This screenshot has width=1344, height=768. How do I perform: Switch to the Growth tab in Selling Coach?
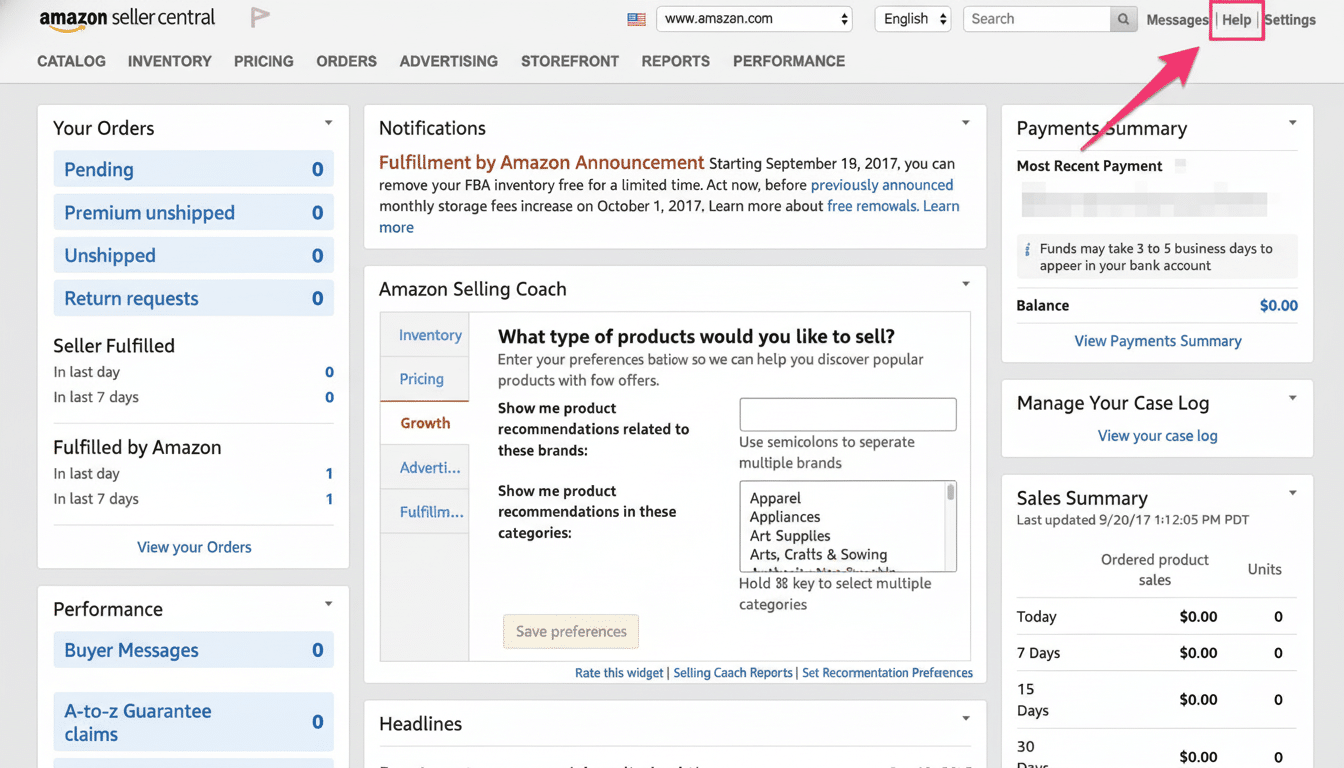pyautogui.click(x=424, y=423)
